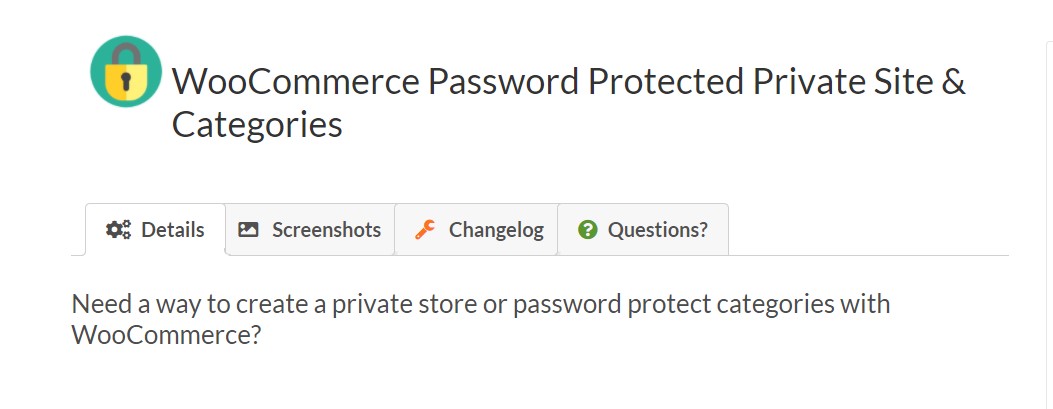Open the Screenshots tab
1053x409 pixels.
tap(310, 230)
